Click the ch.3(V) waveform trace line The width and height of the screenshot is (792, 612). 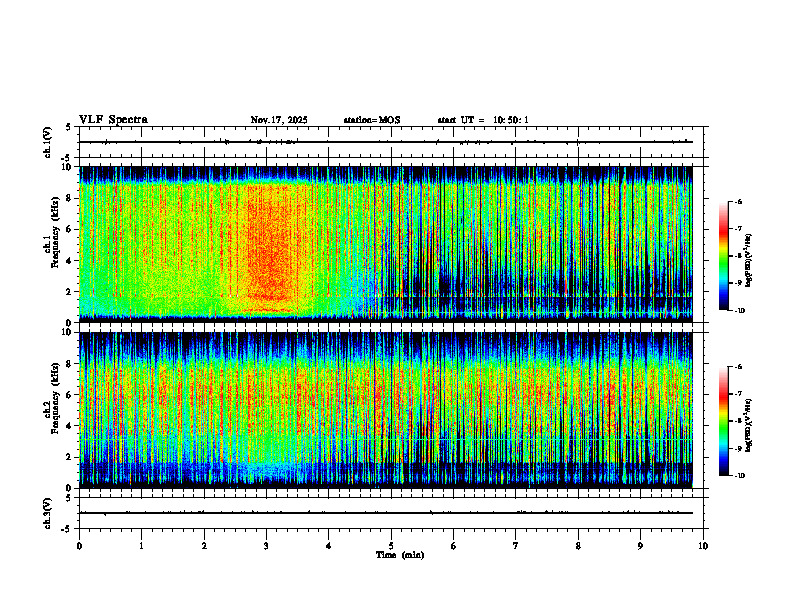click(386, 513)
